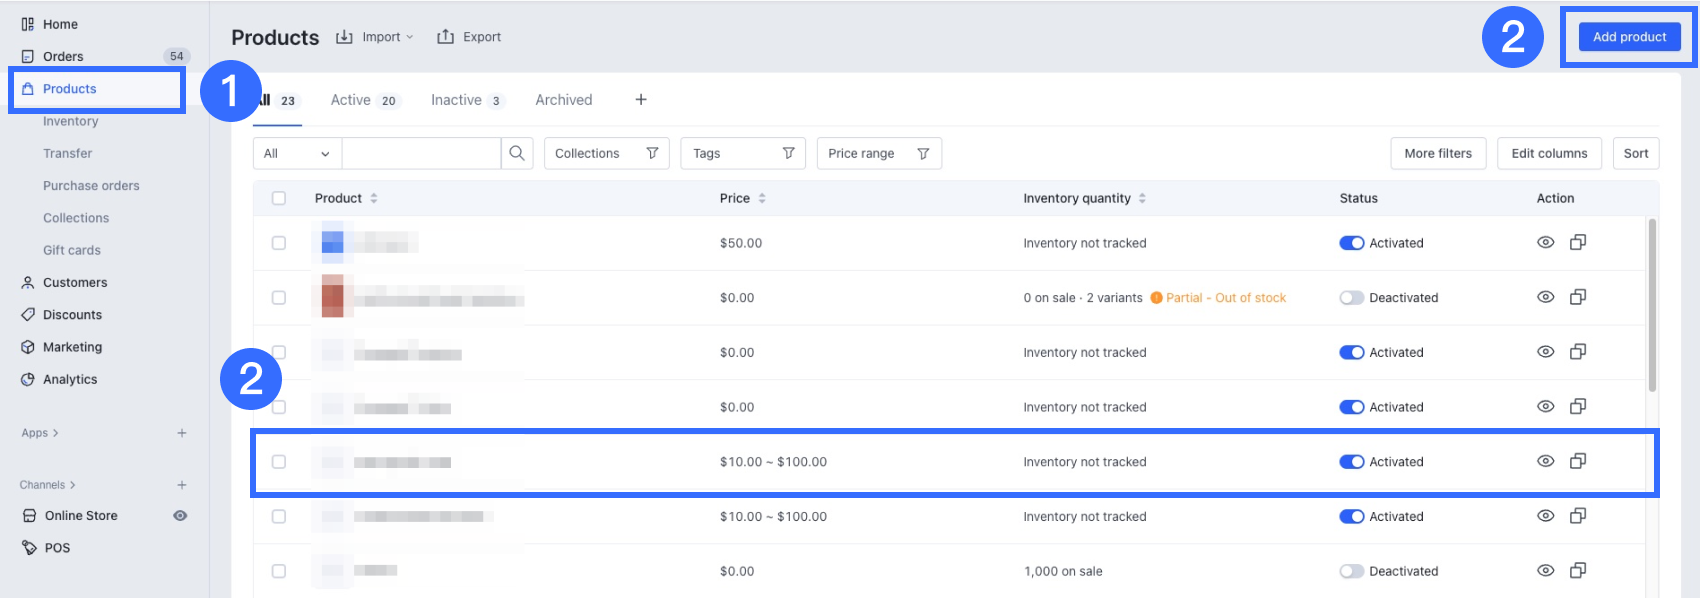Screen dimensions: 1700x599
Task: Open Gift cards in sidebar
Action: click(x=72, y=250)
